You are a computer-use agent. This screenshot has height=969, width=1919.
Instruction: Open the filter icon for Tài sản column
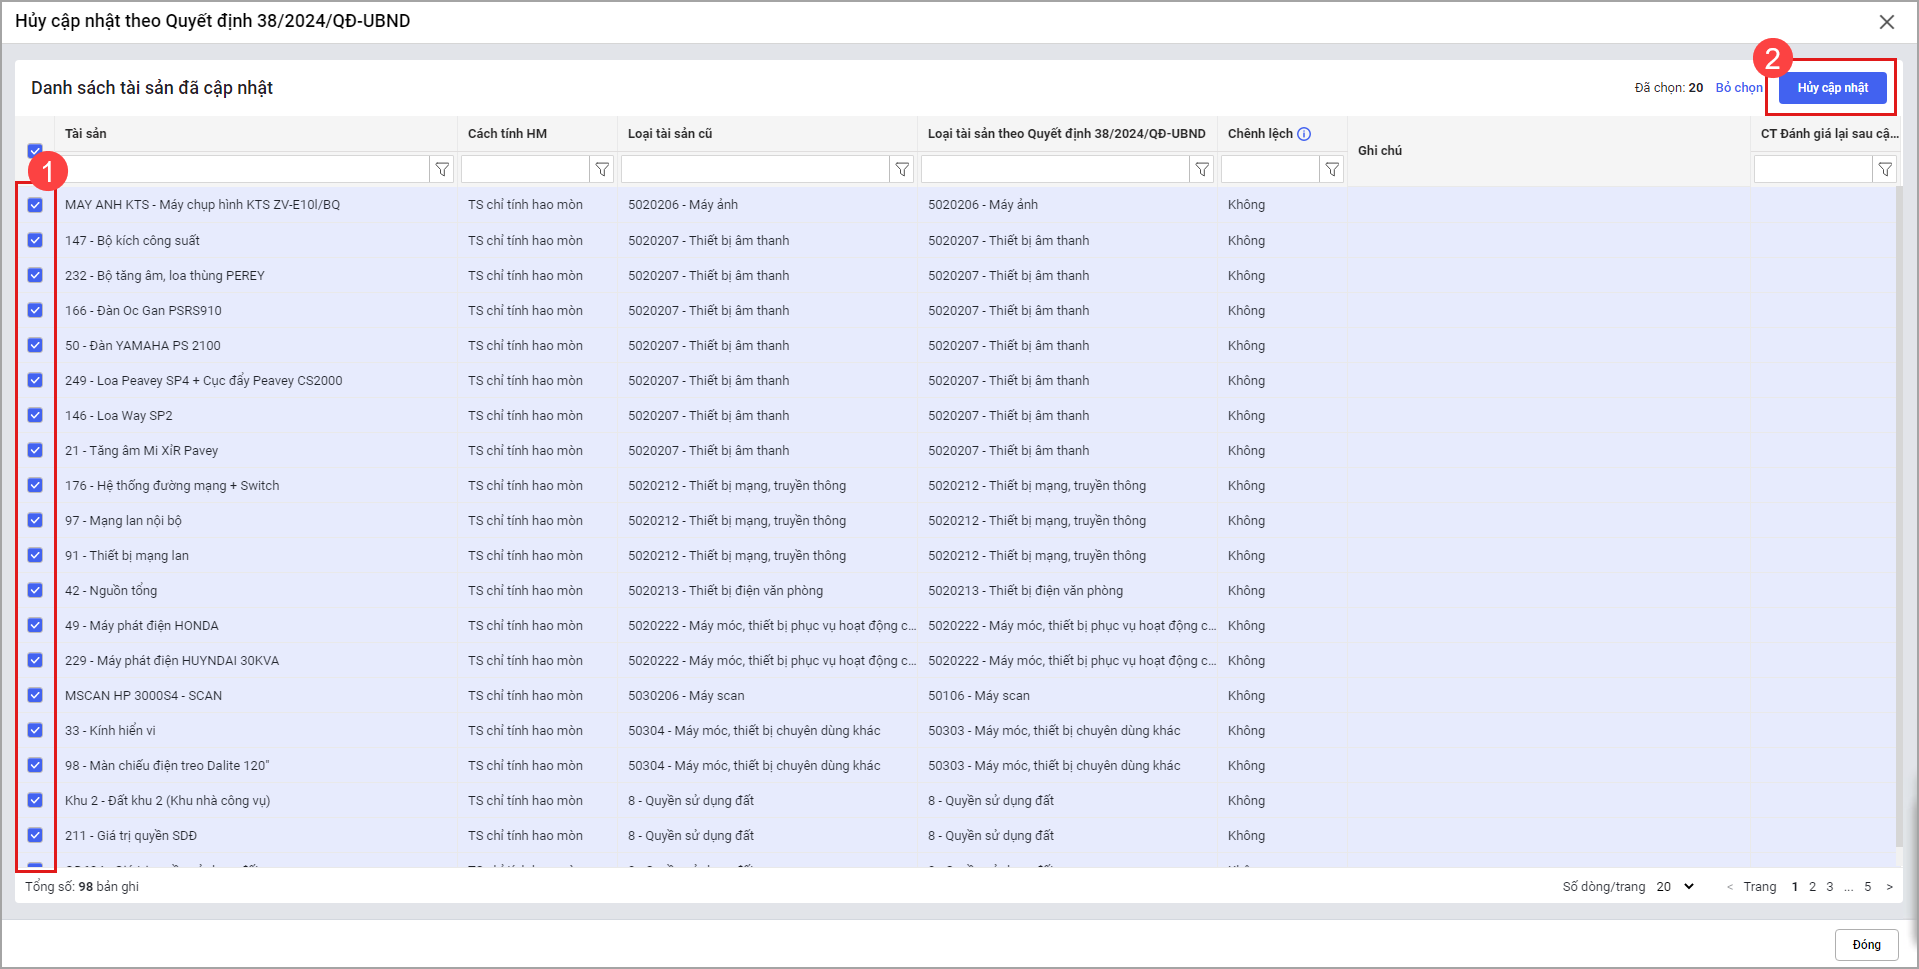click(x=442, y=170)
